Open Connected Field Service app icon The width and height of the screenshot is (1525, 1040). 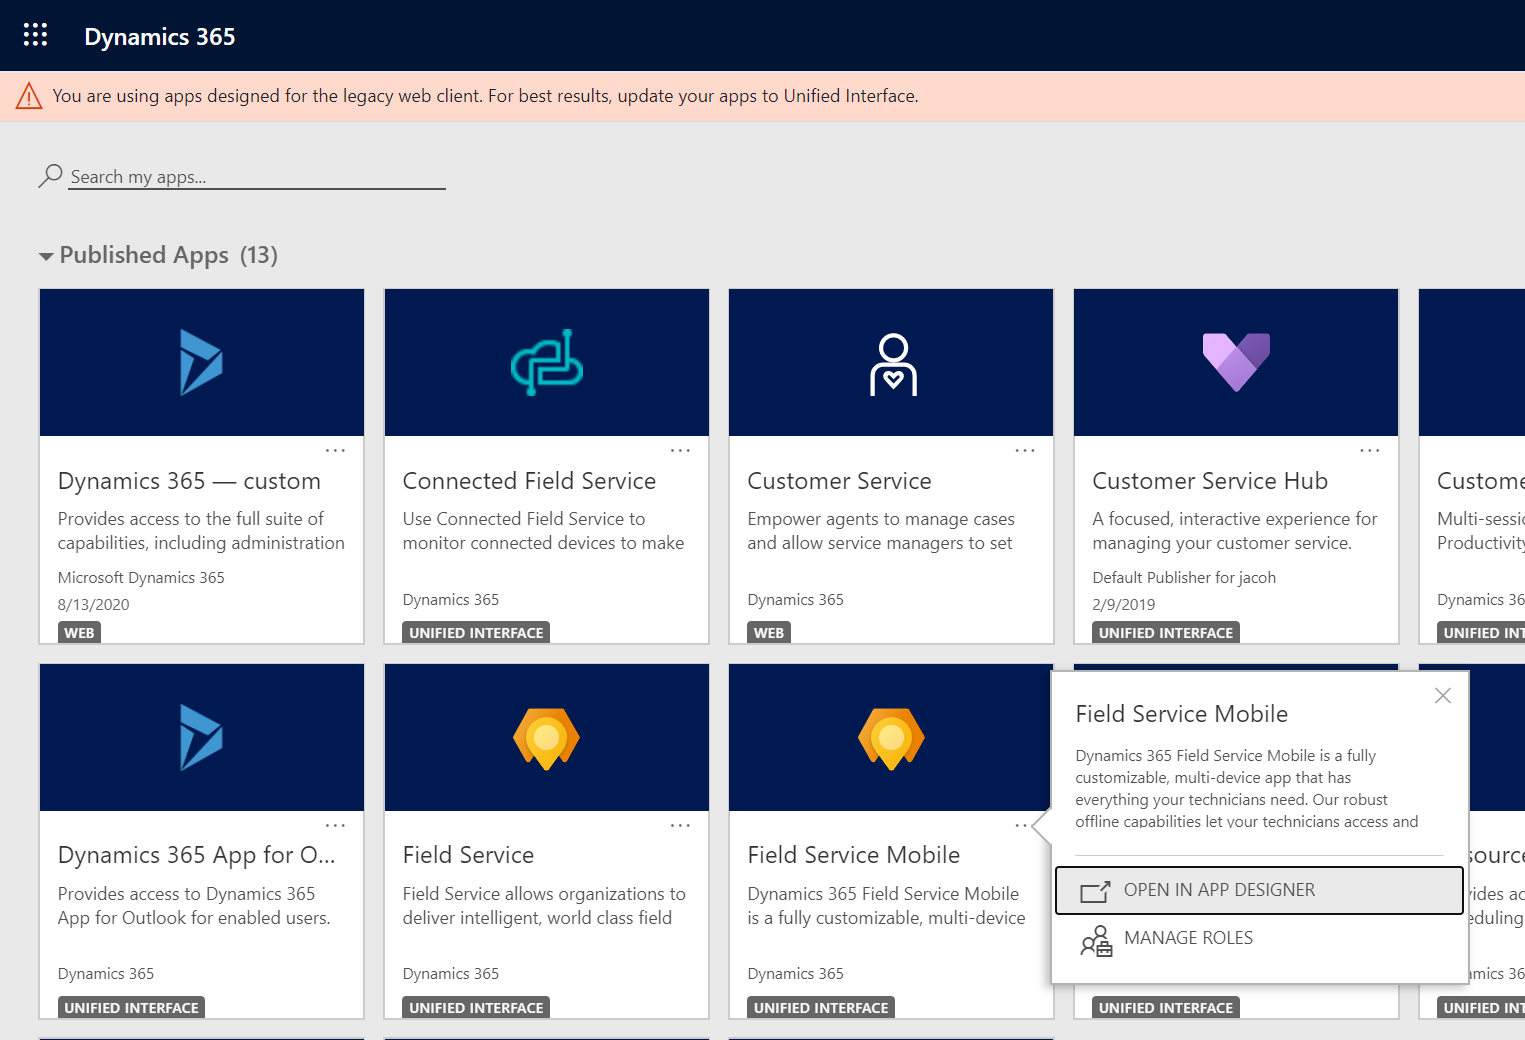click(x=547, y=362)
